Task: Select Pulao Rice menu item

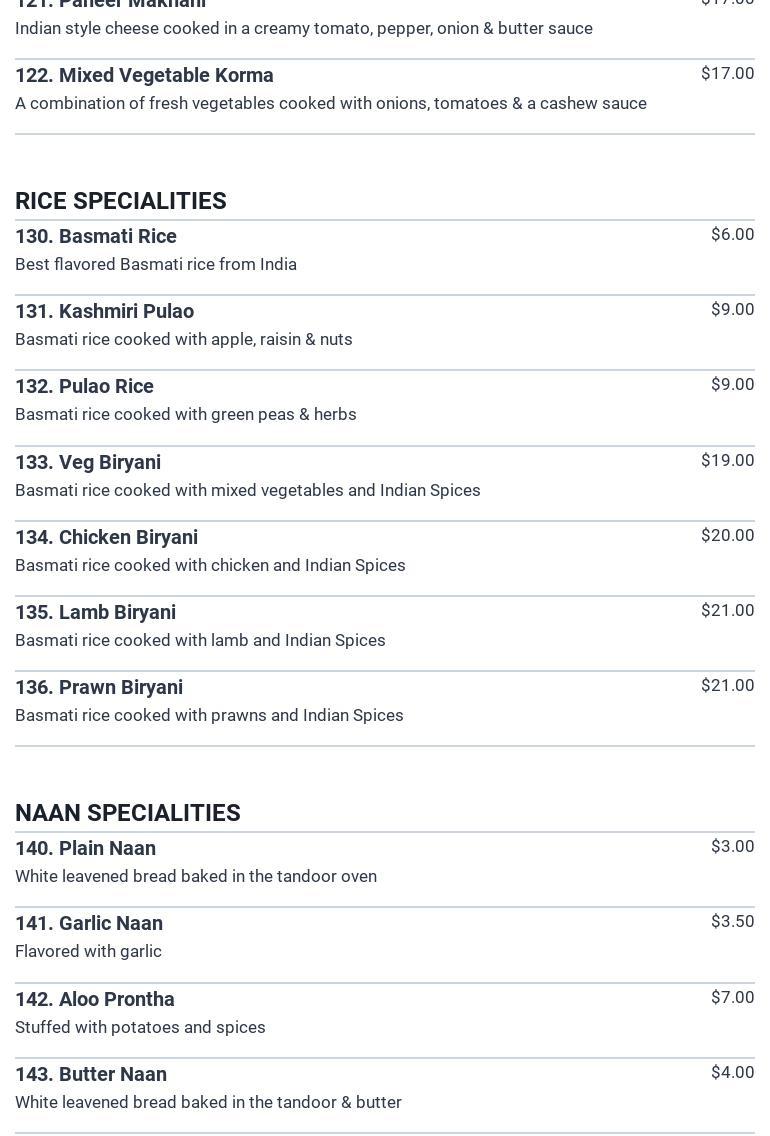Action: coord(84,386)
